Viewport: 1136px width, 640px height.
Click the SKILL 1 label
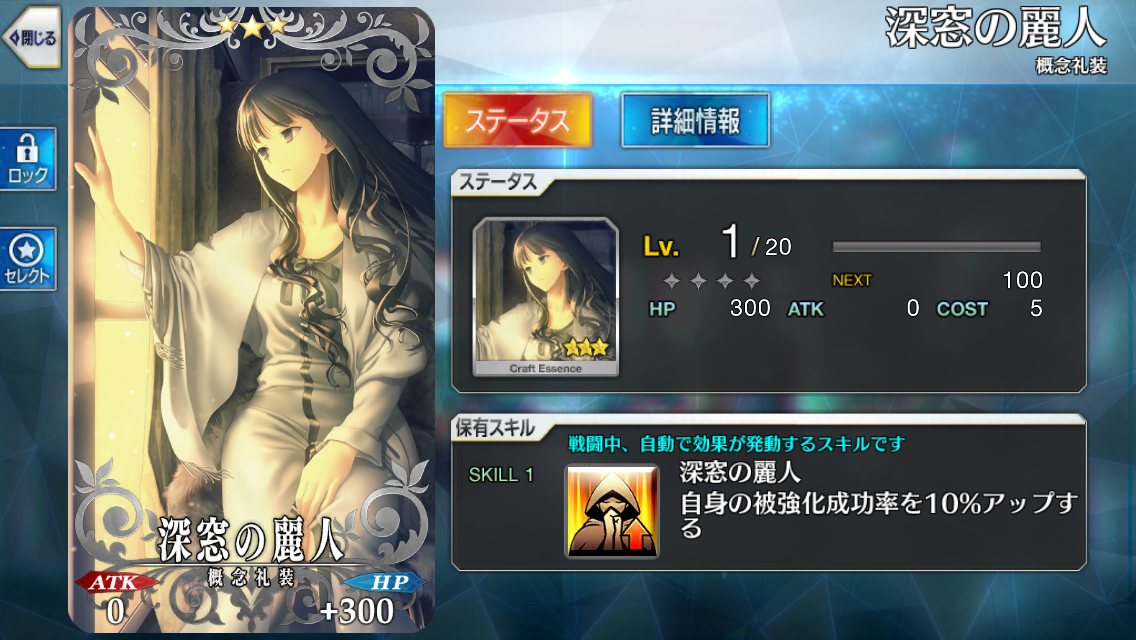pyautogui.click(x=501, y=475)
